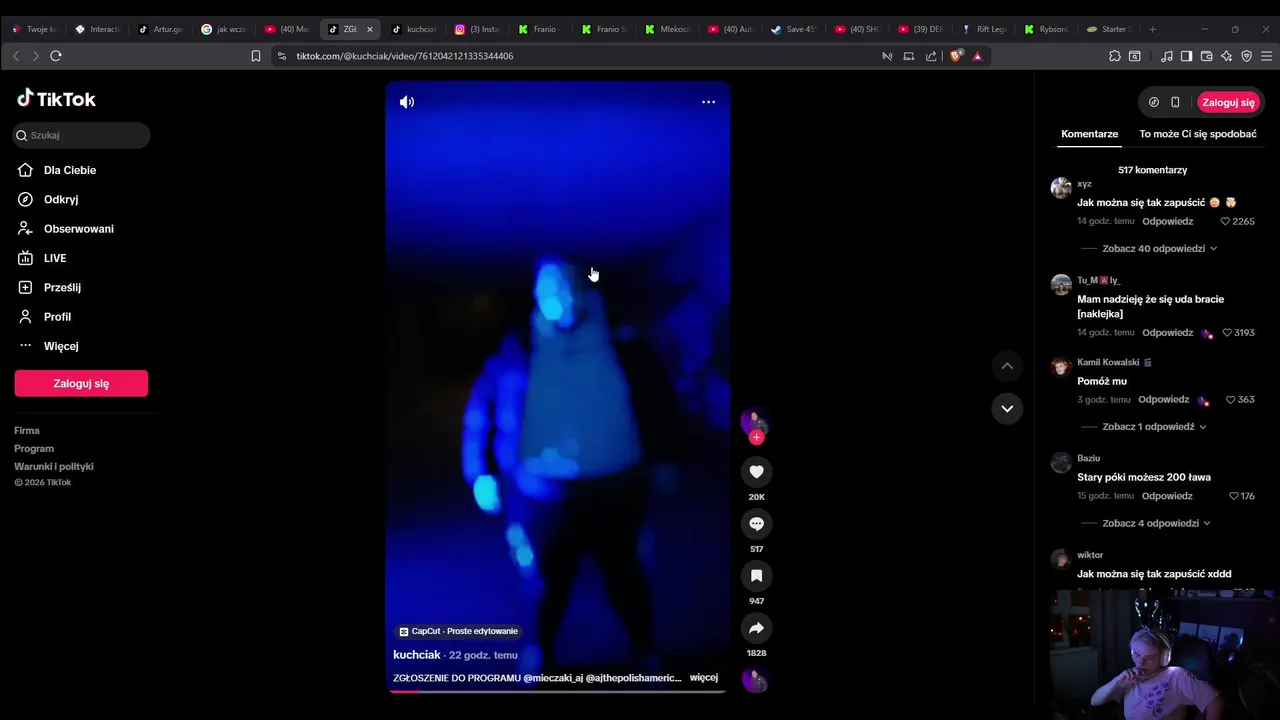Open the phone icon beside Zaloguj się
1280x720 pixels.
click(1175, 102)
